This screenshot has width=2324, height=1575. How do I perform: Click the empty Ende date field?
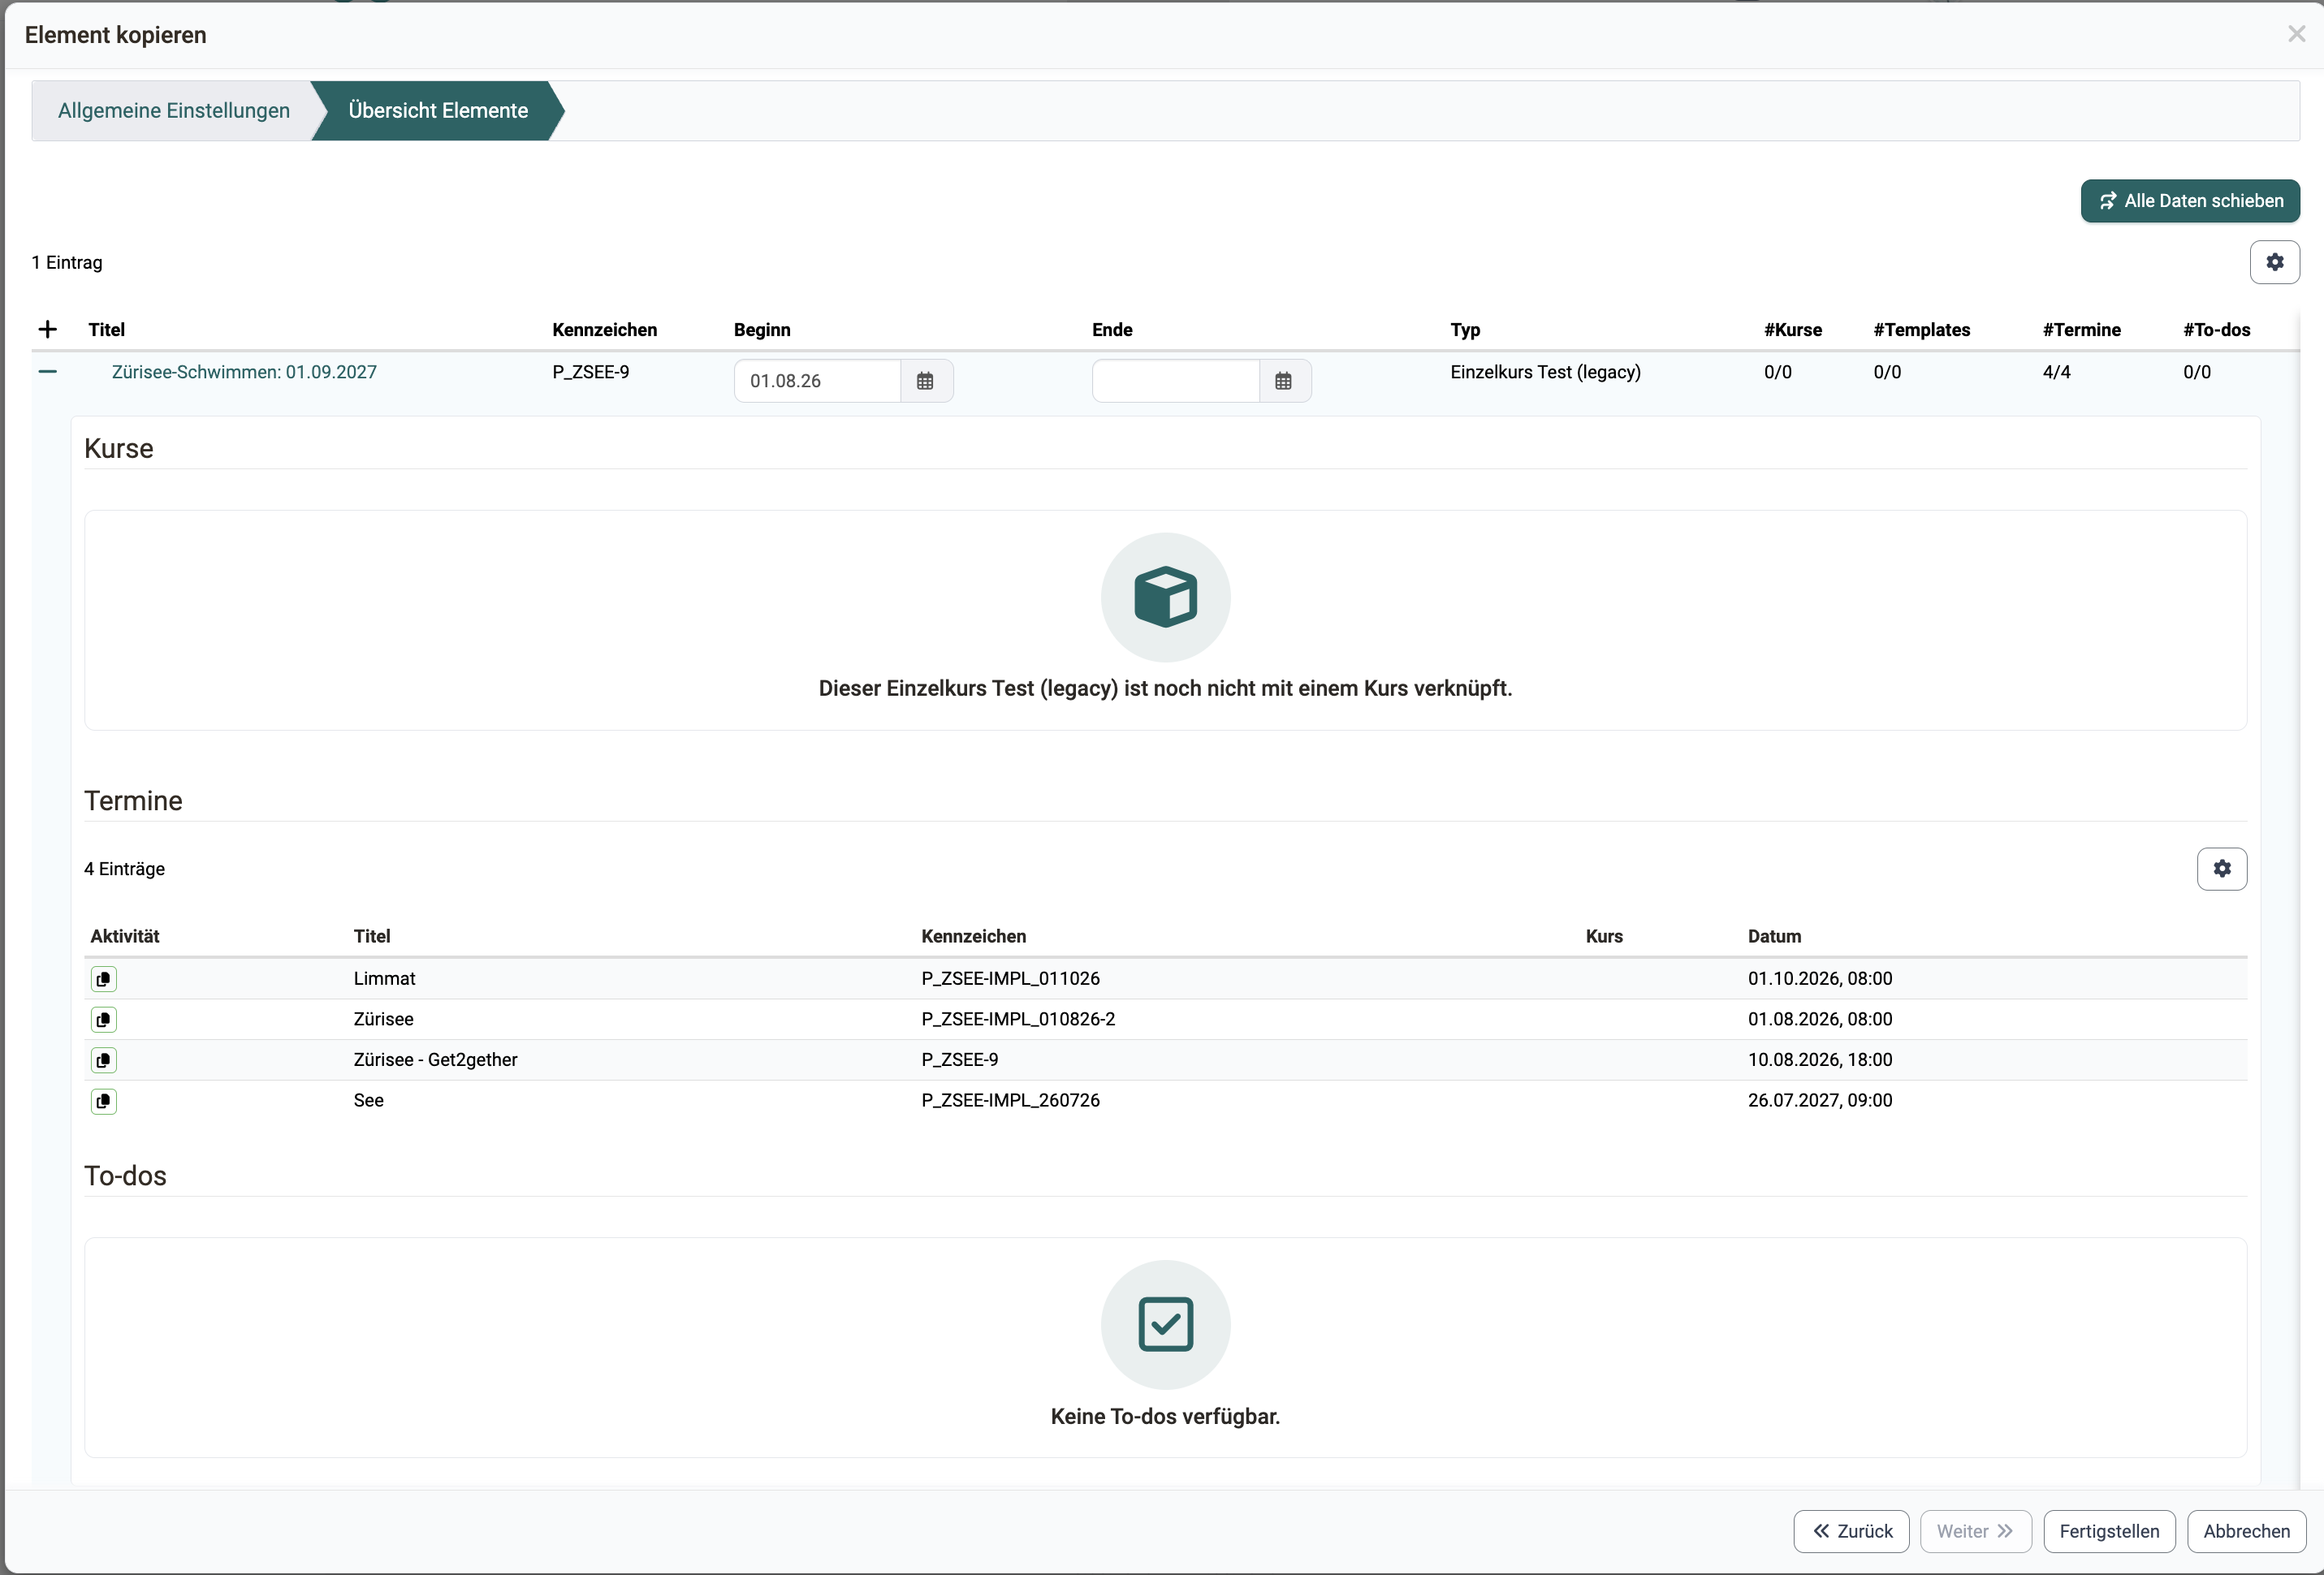tap(1176, 381)
